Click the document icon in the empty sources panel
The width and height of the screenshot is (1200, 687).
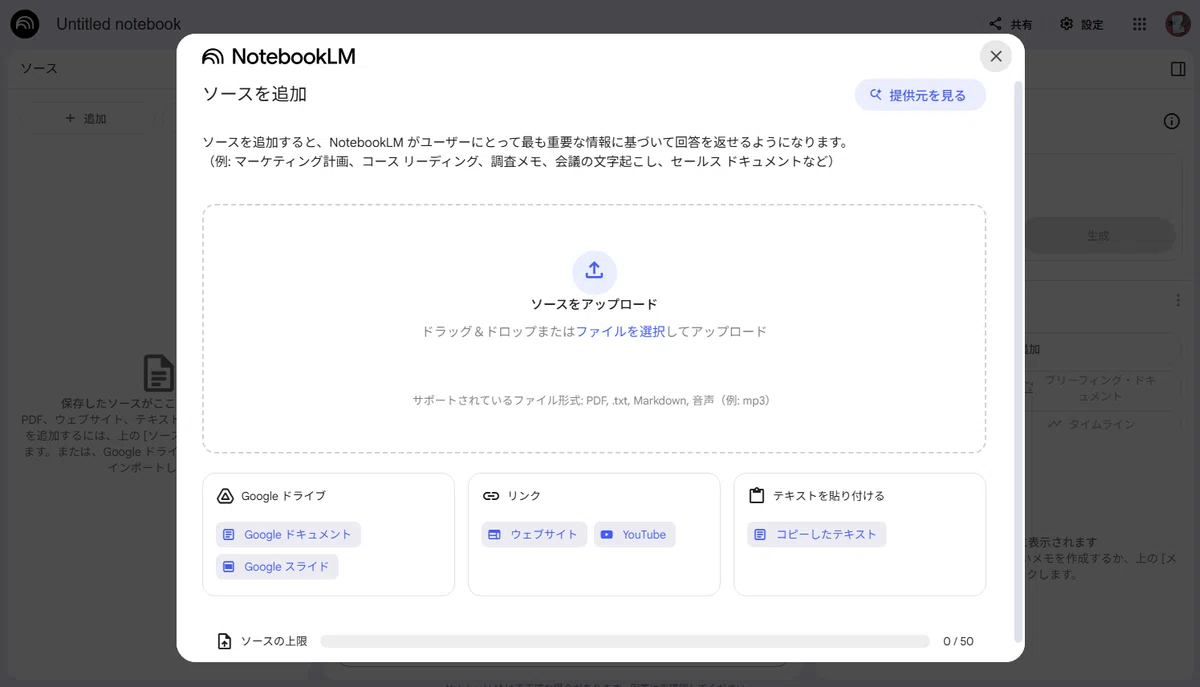(x=158, y=373)
